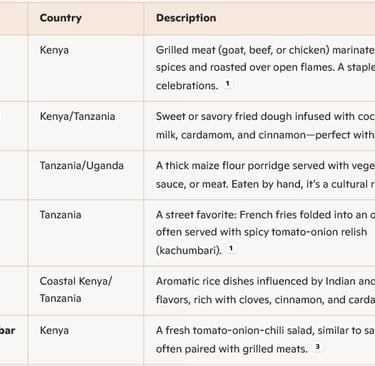Click the sweet or savory fried dough description
The width and height of the screenshot is (375, 366).
pos(265,126)
